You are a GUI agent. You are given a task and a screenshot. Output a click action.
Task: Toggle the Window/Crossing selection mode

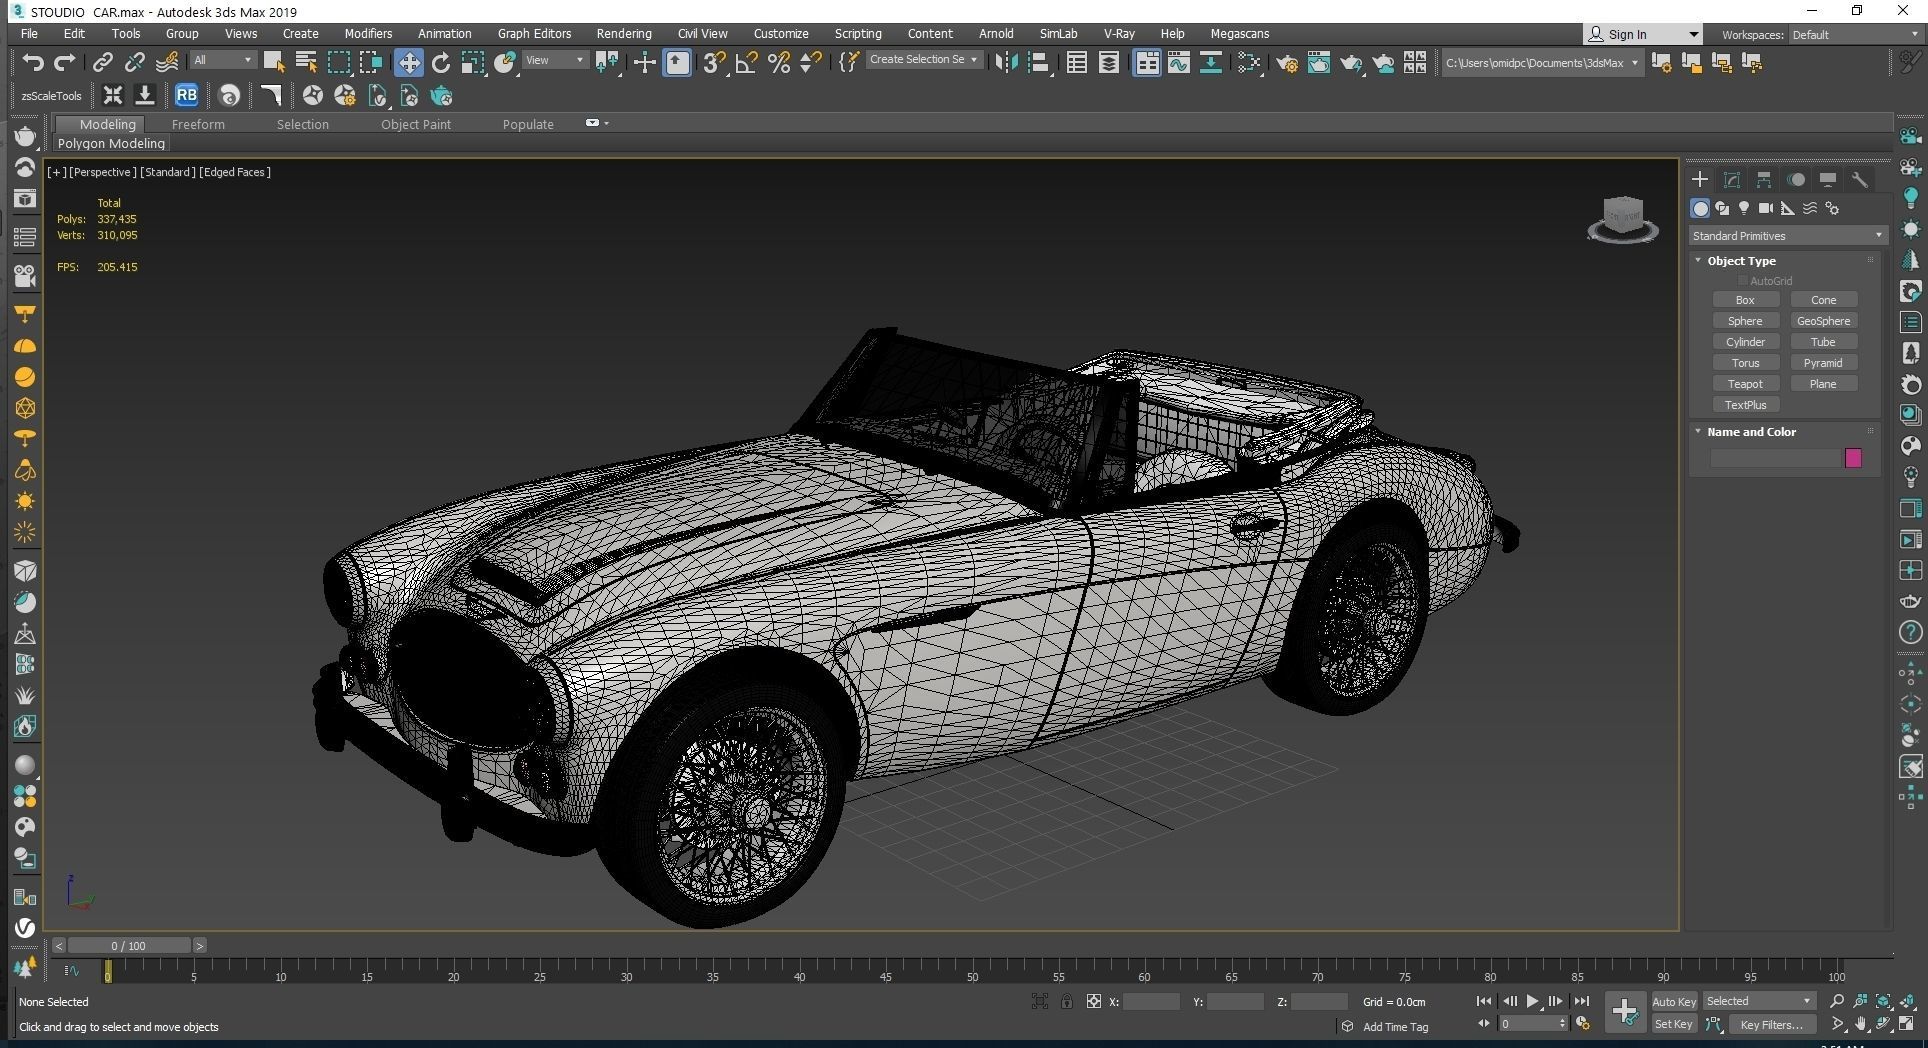(371, 63)
